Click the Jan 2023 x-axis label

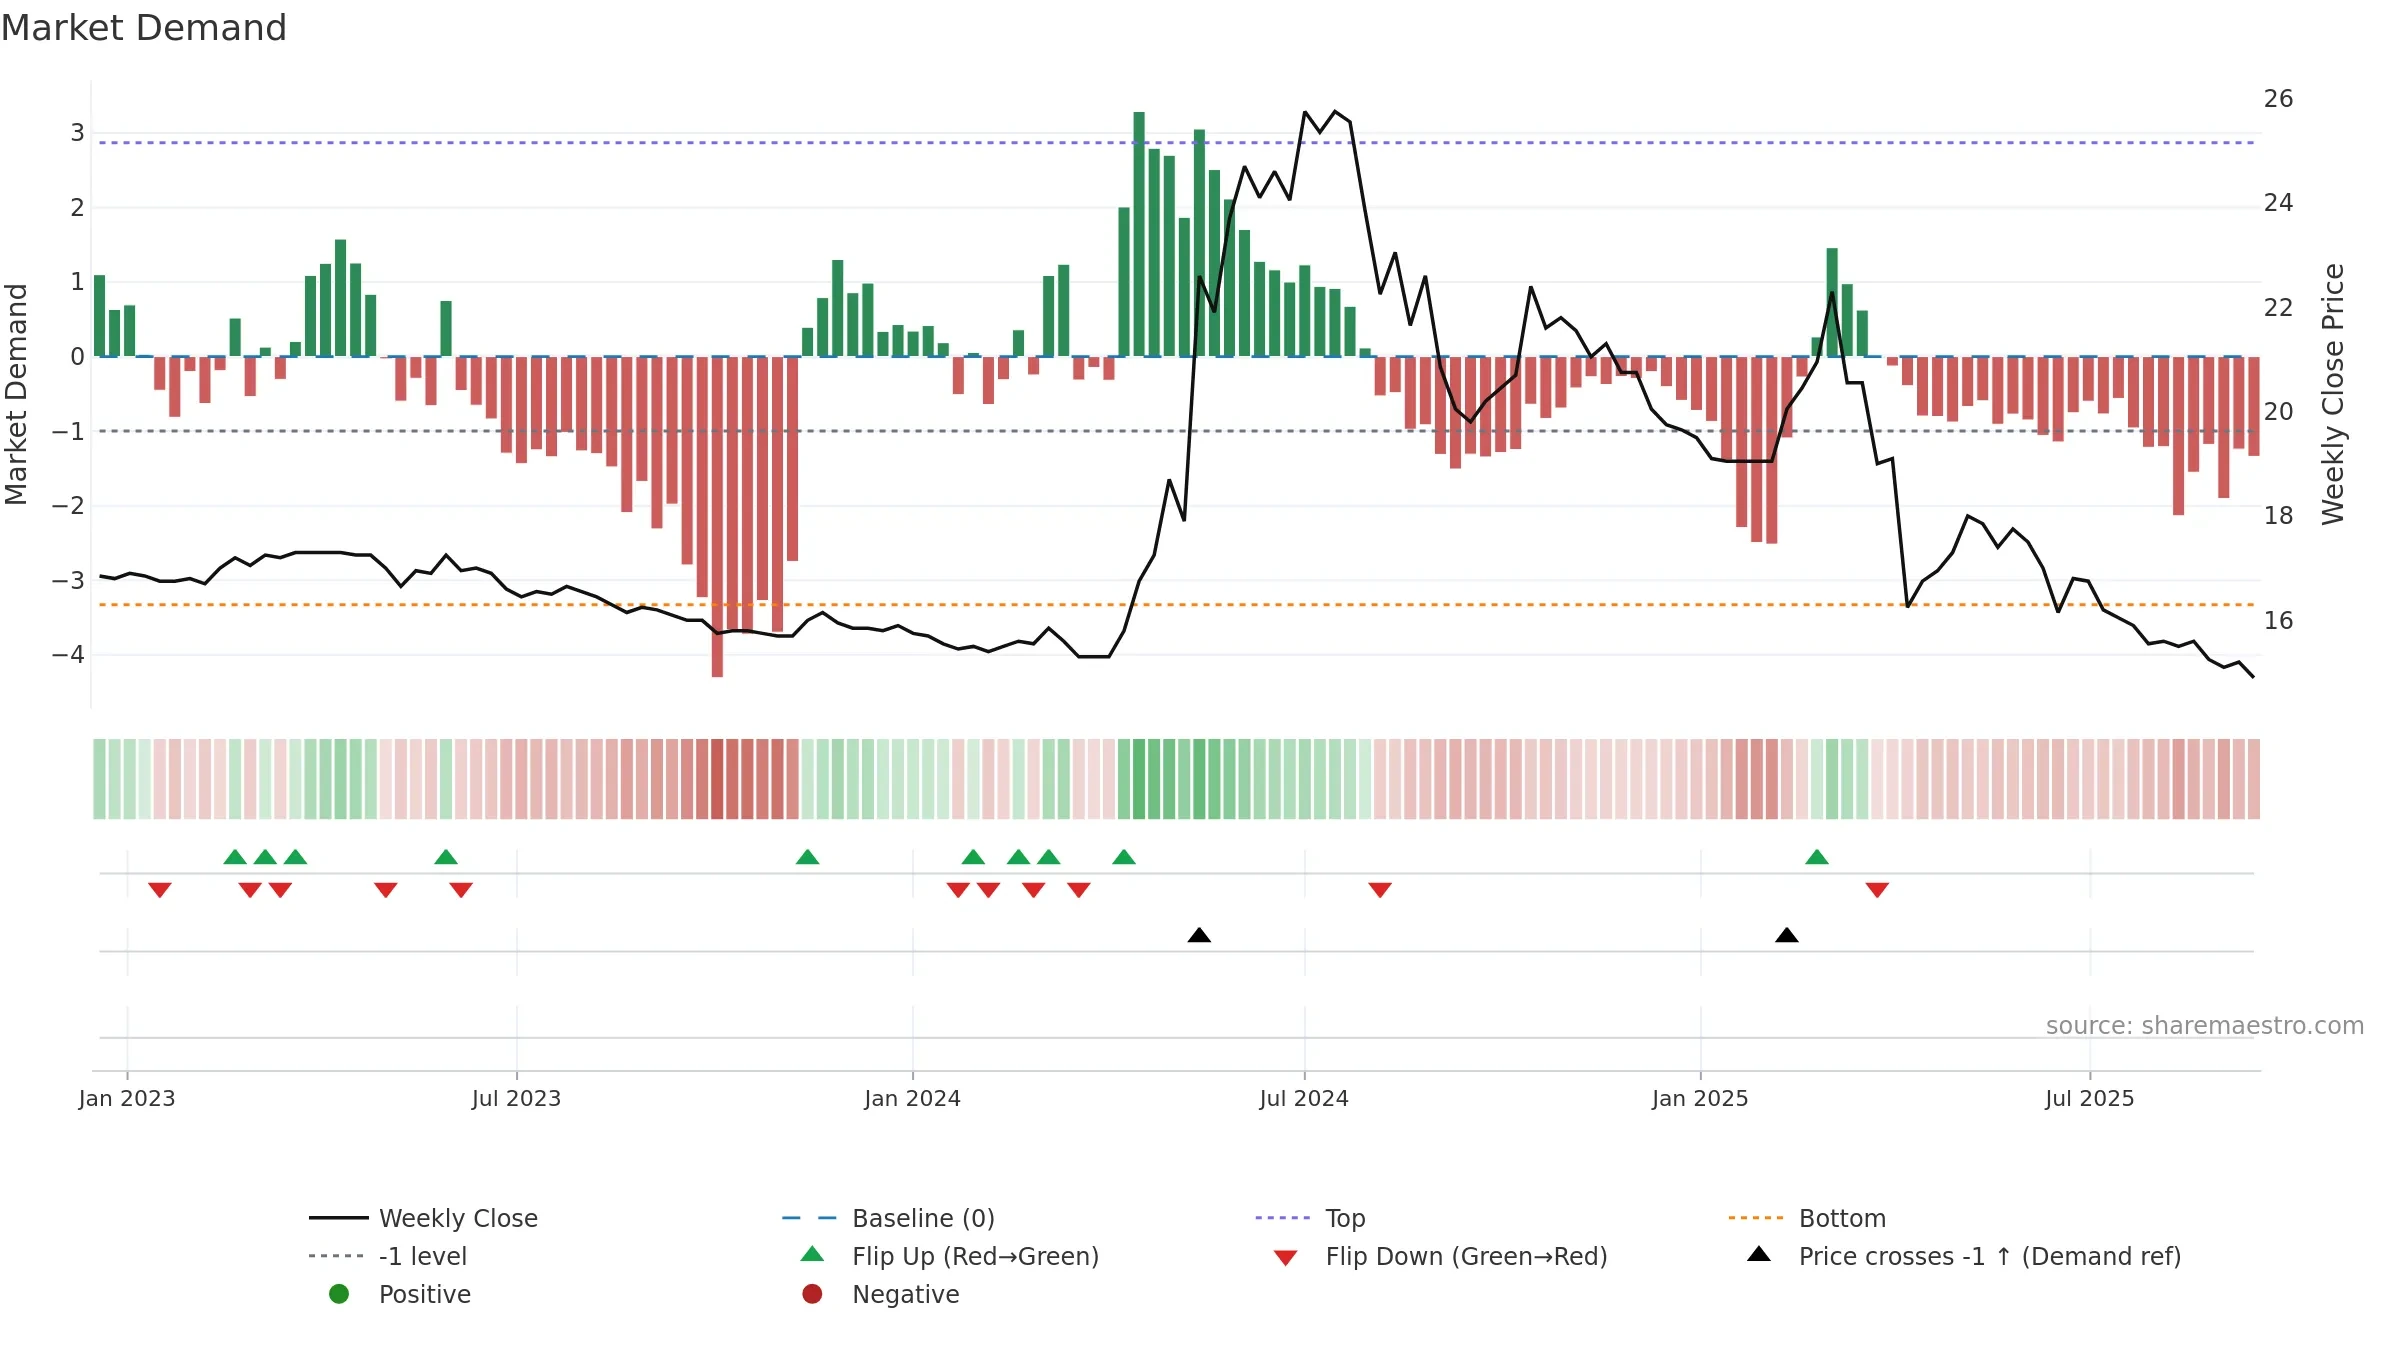(x=127, y=1098)
